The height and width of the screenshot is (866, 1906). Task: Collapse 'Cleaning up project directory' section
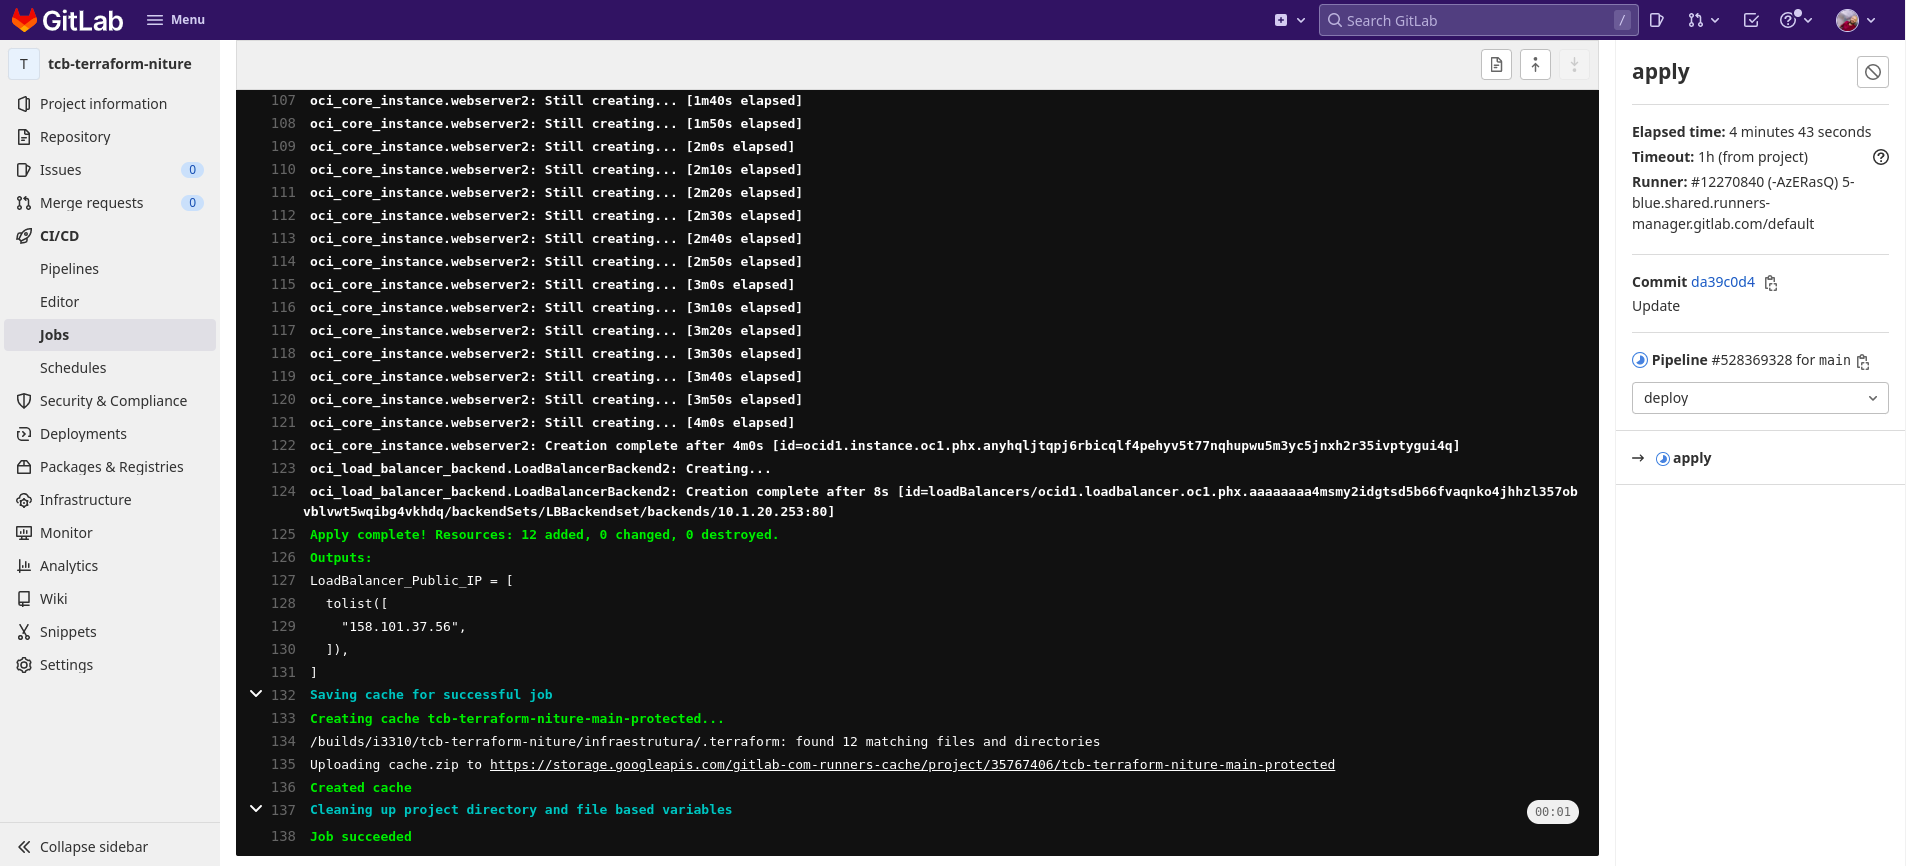[256, 809]
